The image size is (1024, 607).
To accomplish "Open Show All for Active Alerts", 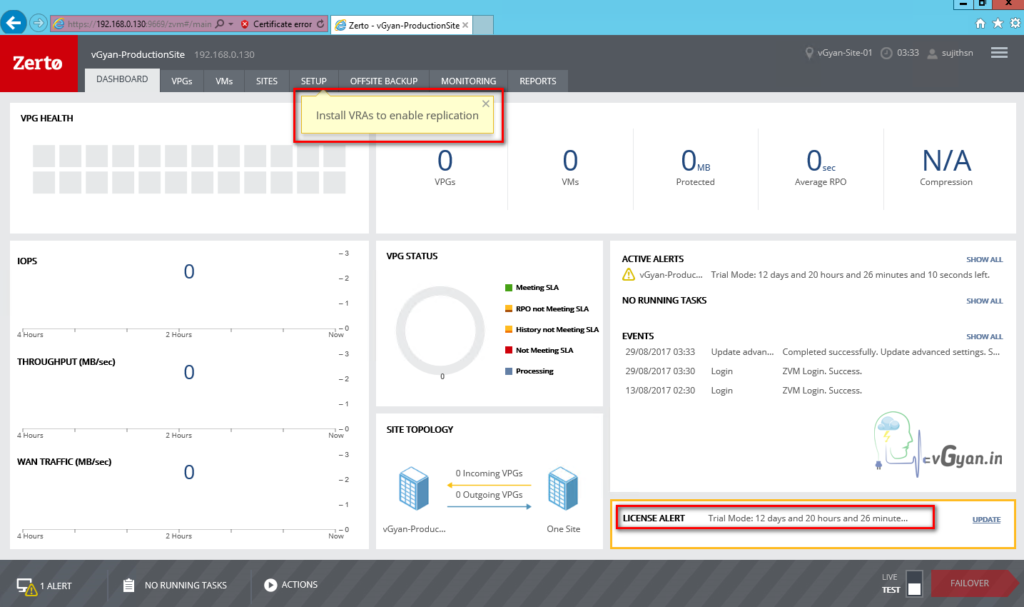I will (x=984, y=259).
